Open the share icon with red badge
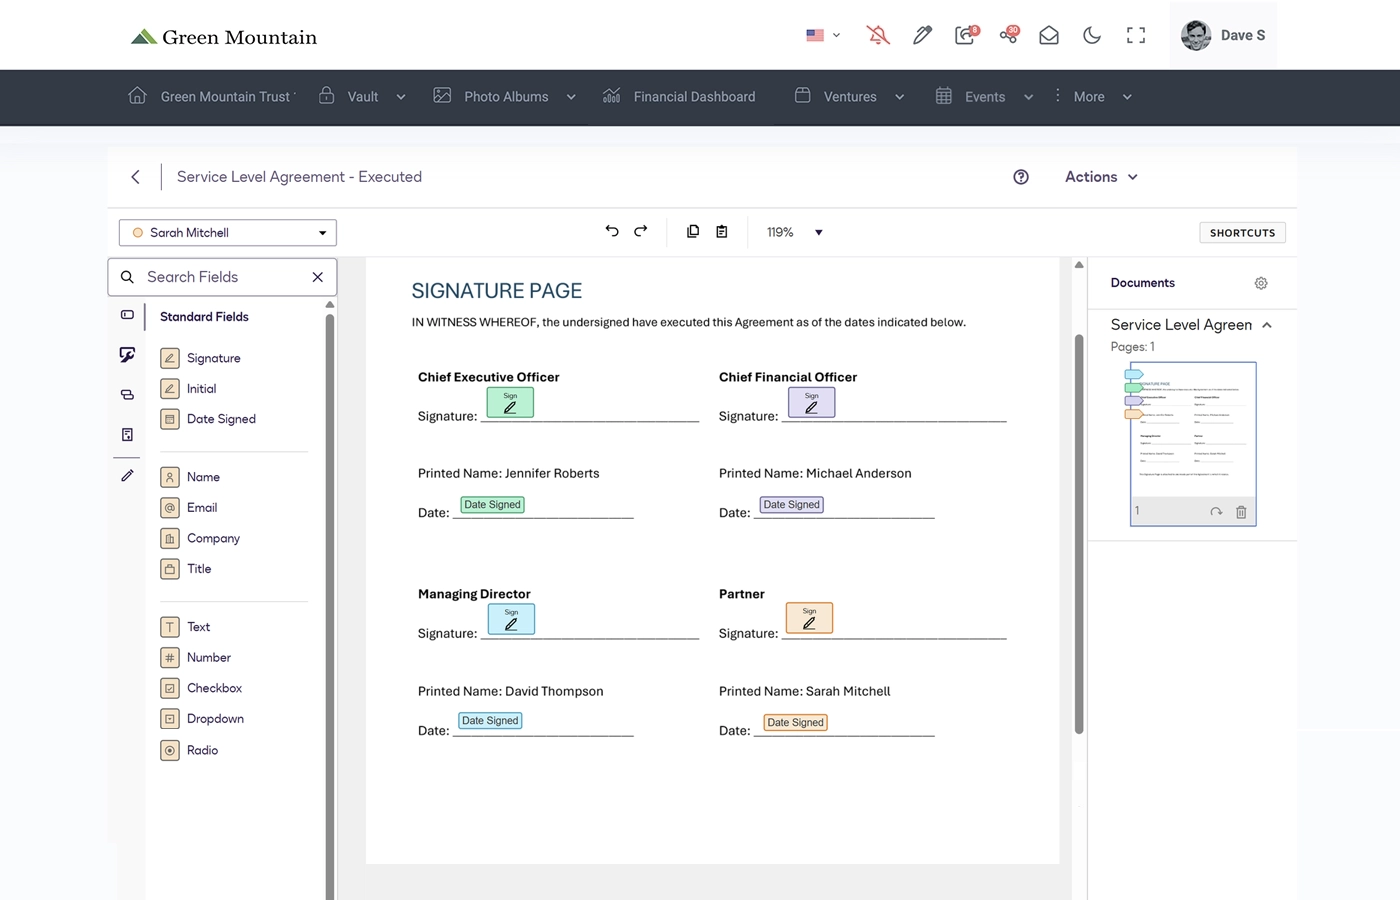This screenshot has width=1400, height=900. pyautogui.click(x=1009, y=36)
